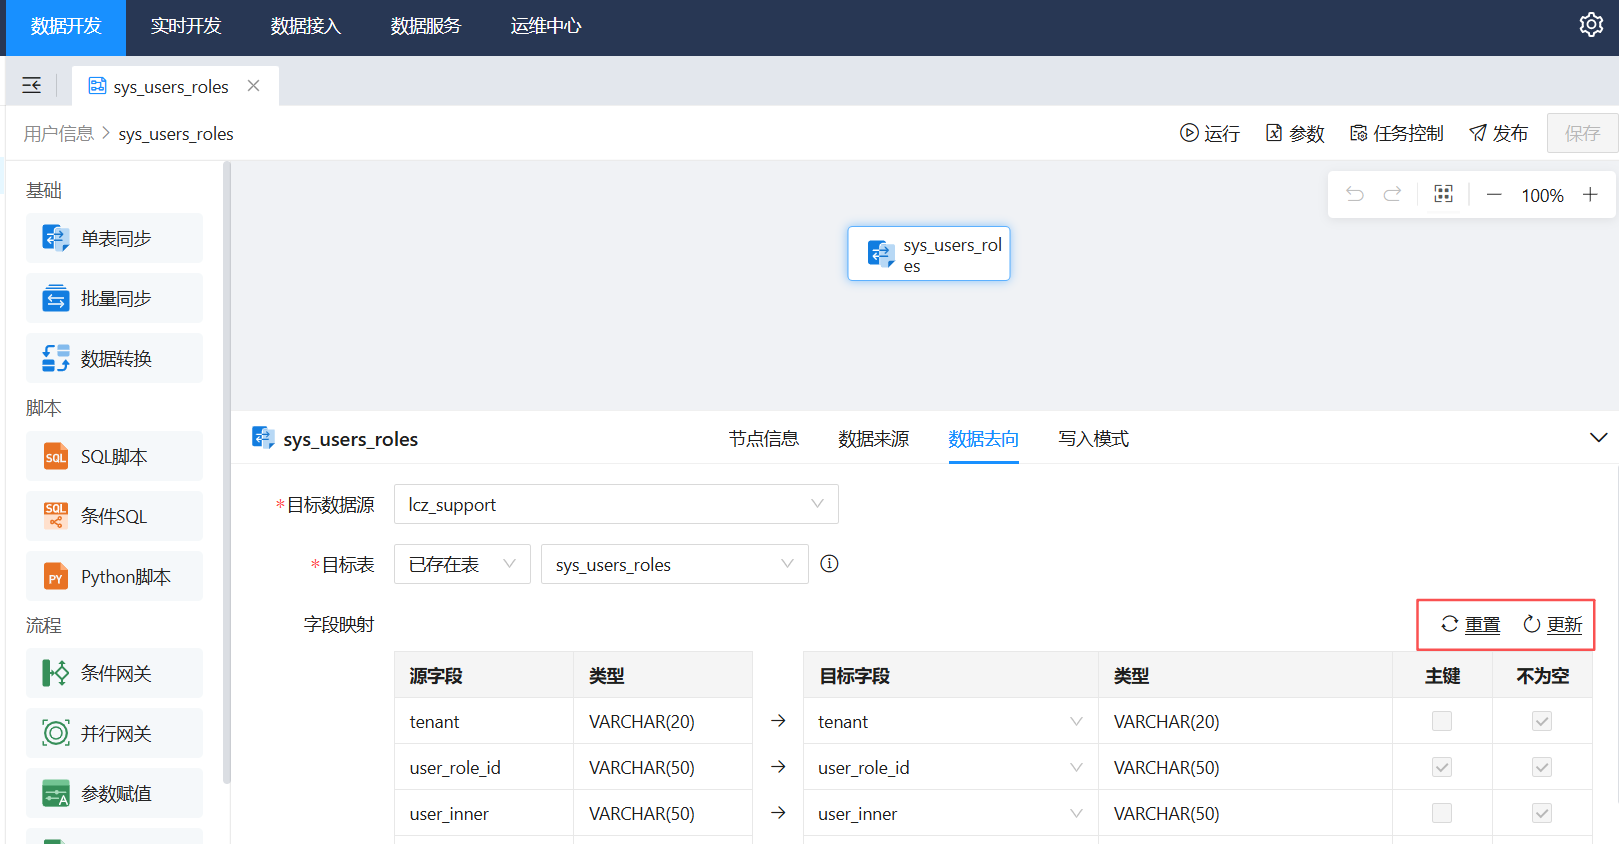Open the 已存在表 table-type dropdown
1619x844 pixels.
[x=462, y=564]
